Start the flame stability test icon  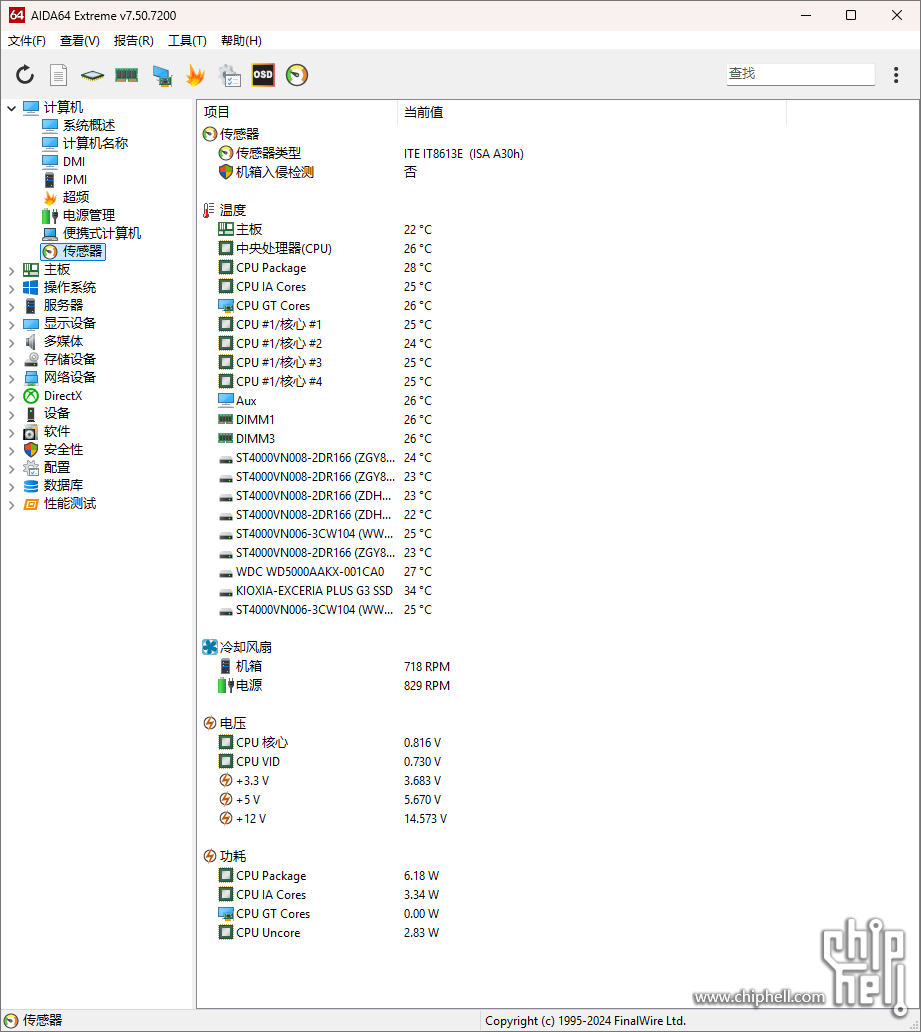pos(196,75)
